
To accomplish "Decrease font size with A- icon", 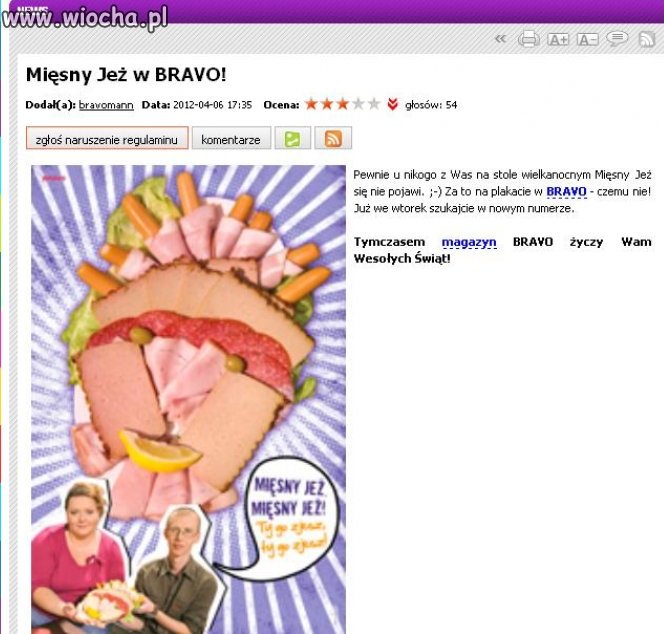I will pos(587,39).
